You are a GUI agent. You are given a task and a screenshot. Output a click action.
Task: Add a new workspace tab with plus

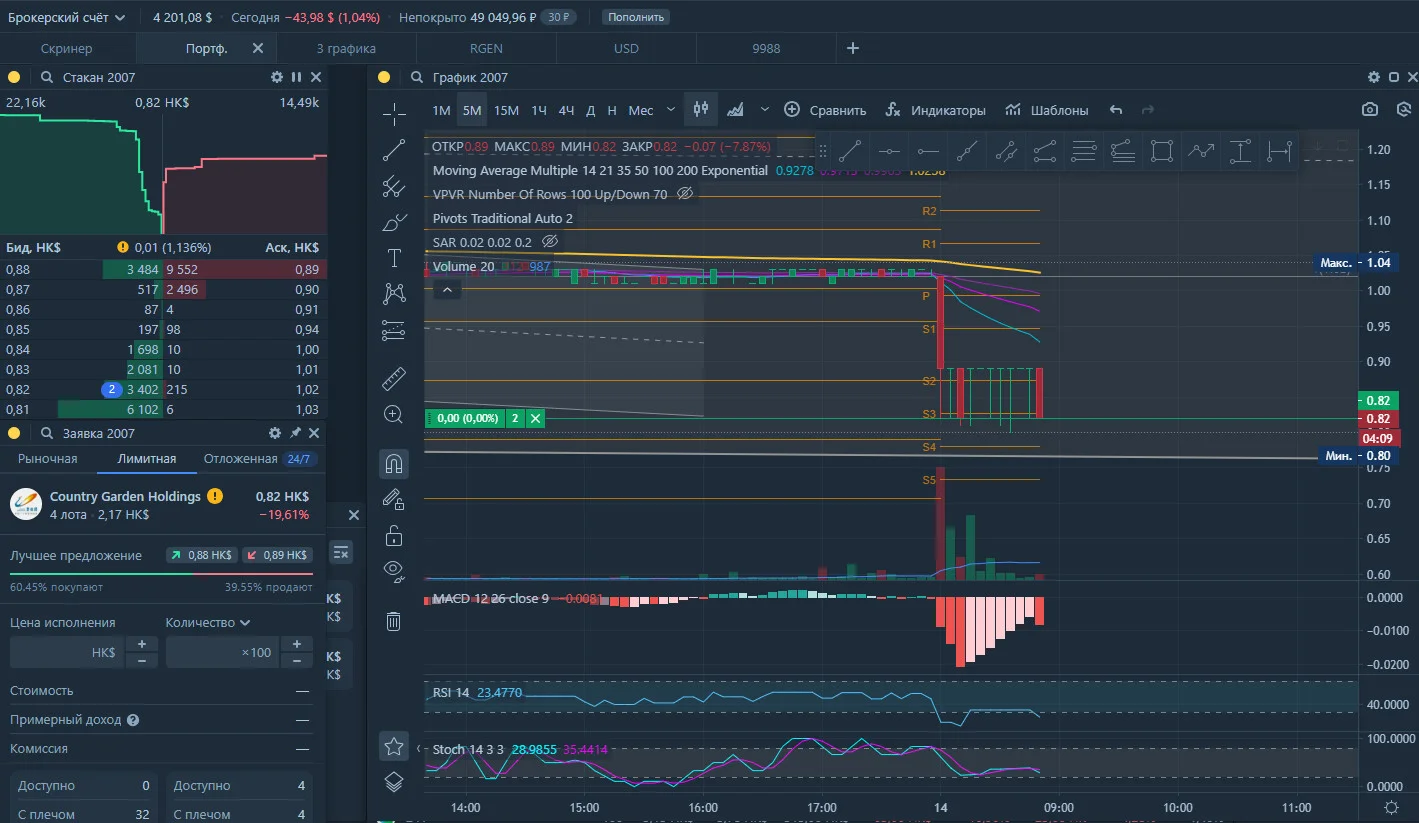tap(853, 48)
